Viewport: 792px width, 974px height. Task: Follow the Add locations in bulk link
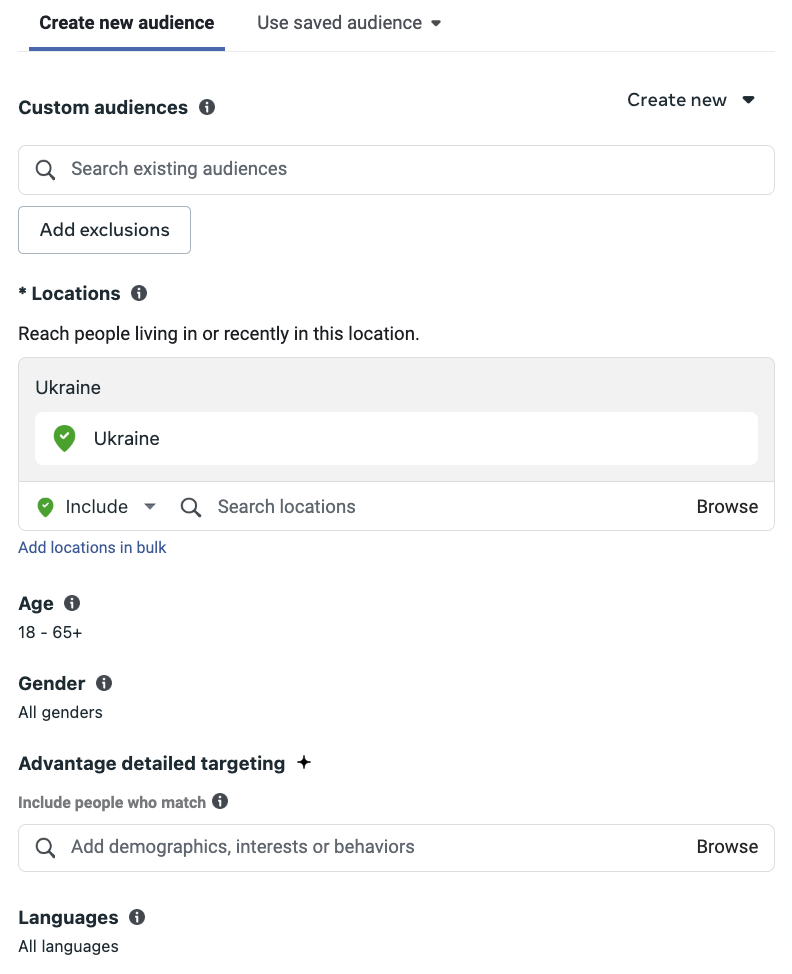pyautogui.click(x=92, y=547)
